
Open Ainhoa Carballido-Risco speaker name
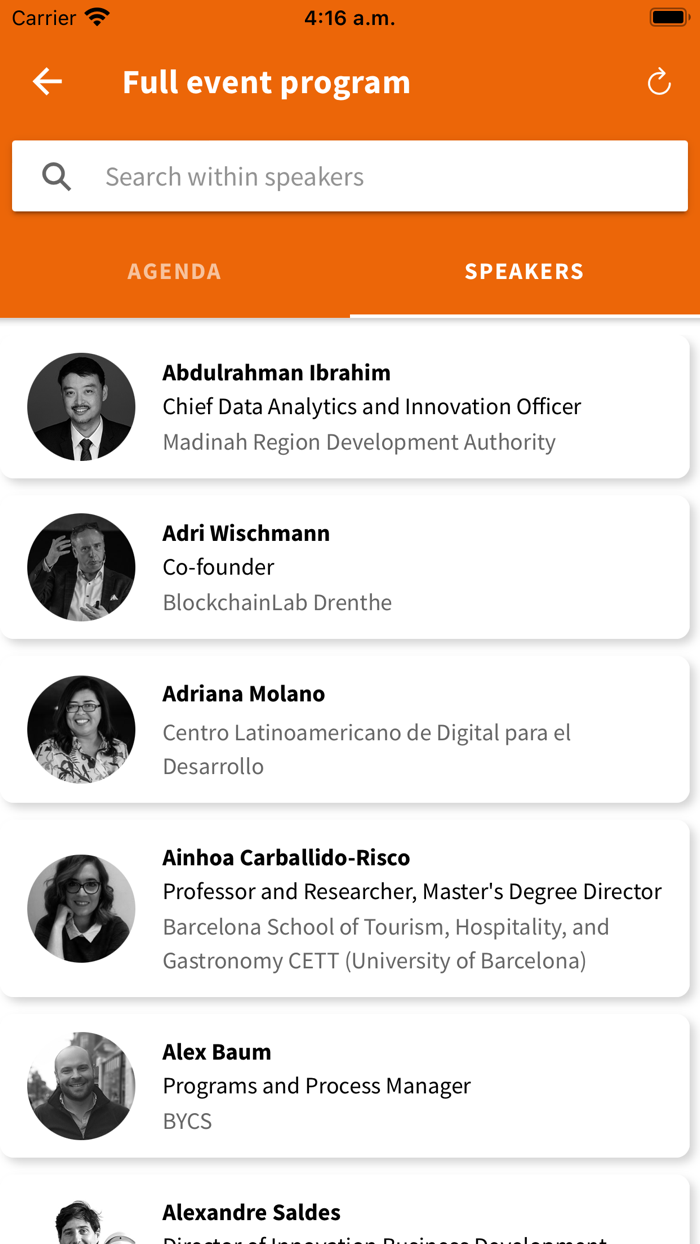point(286,857)
